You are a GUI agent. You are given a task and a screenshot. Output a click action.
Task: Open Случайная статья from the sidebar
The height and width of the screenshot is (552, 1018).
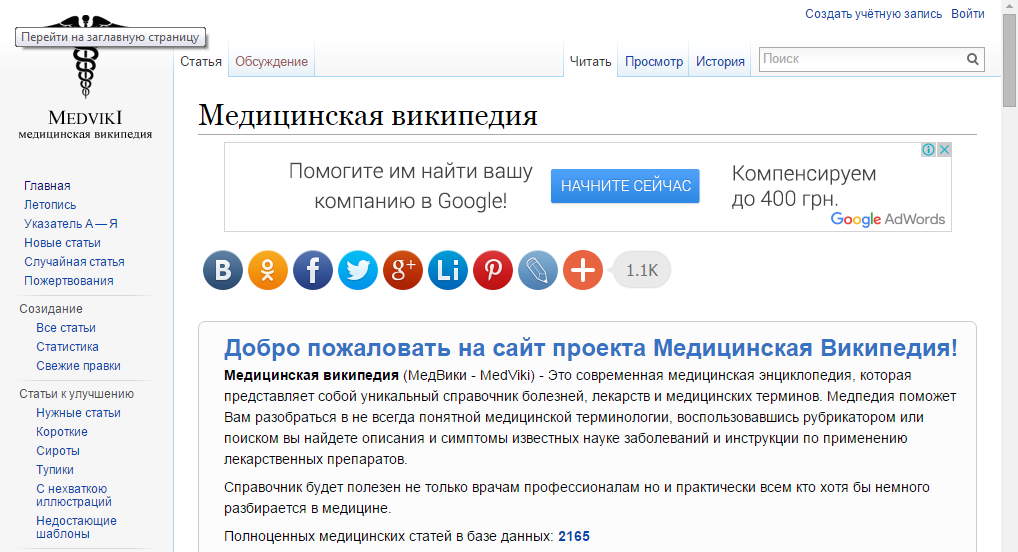[x=74, y=262]
